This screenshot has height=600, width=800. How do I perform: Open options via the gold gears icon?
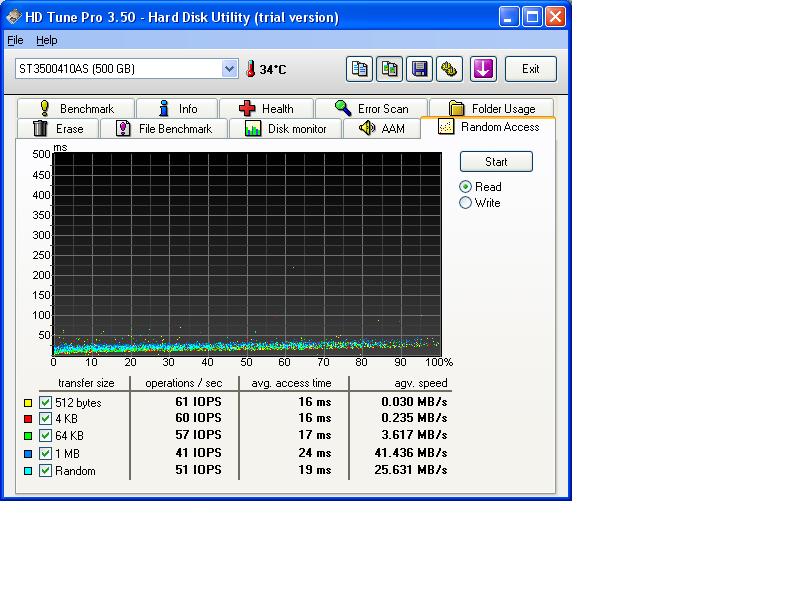pos(450,69)
